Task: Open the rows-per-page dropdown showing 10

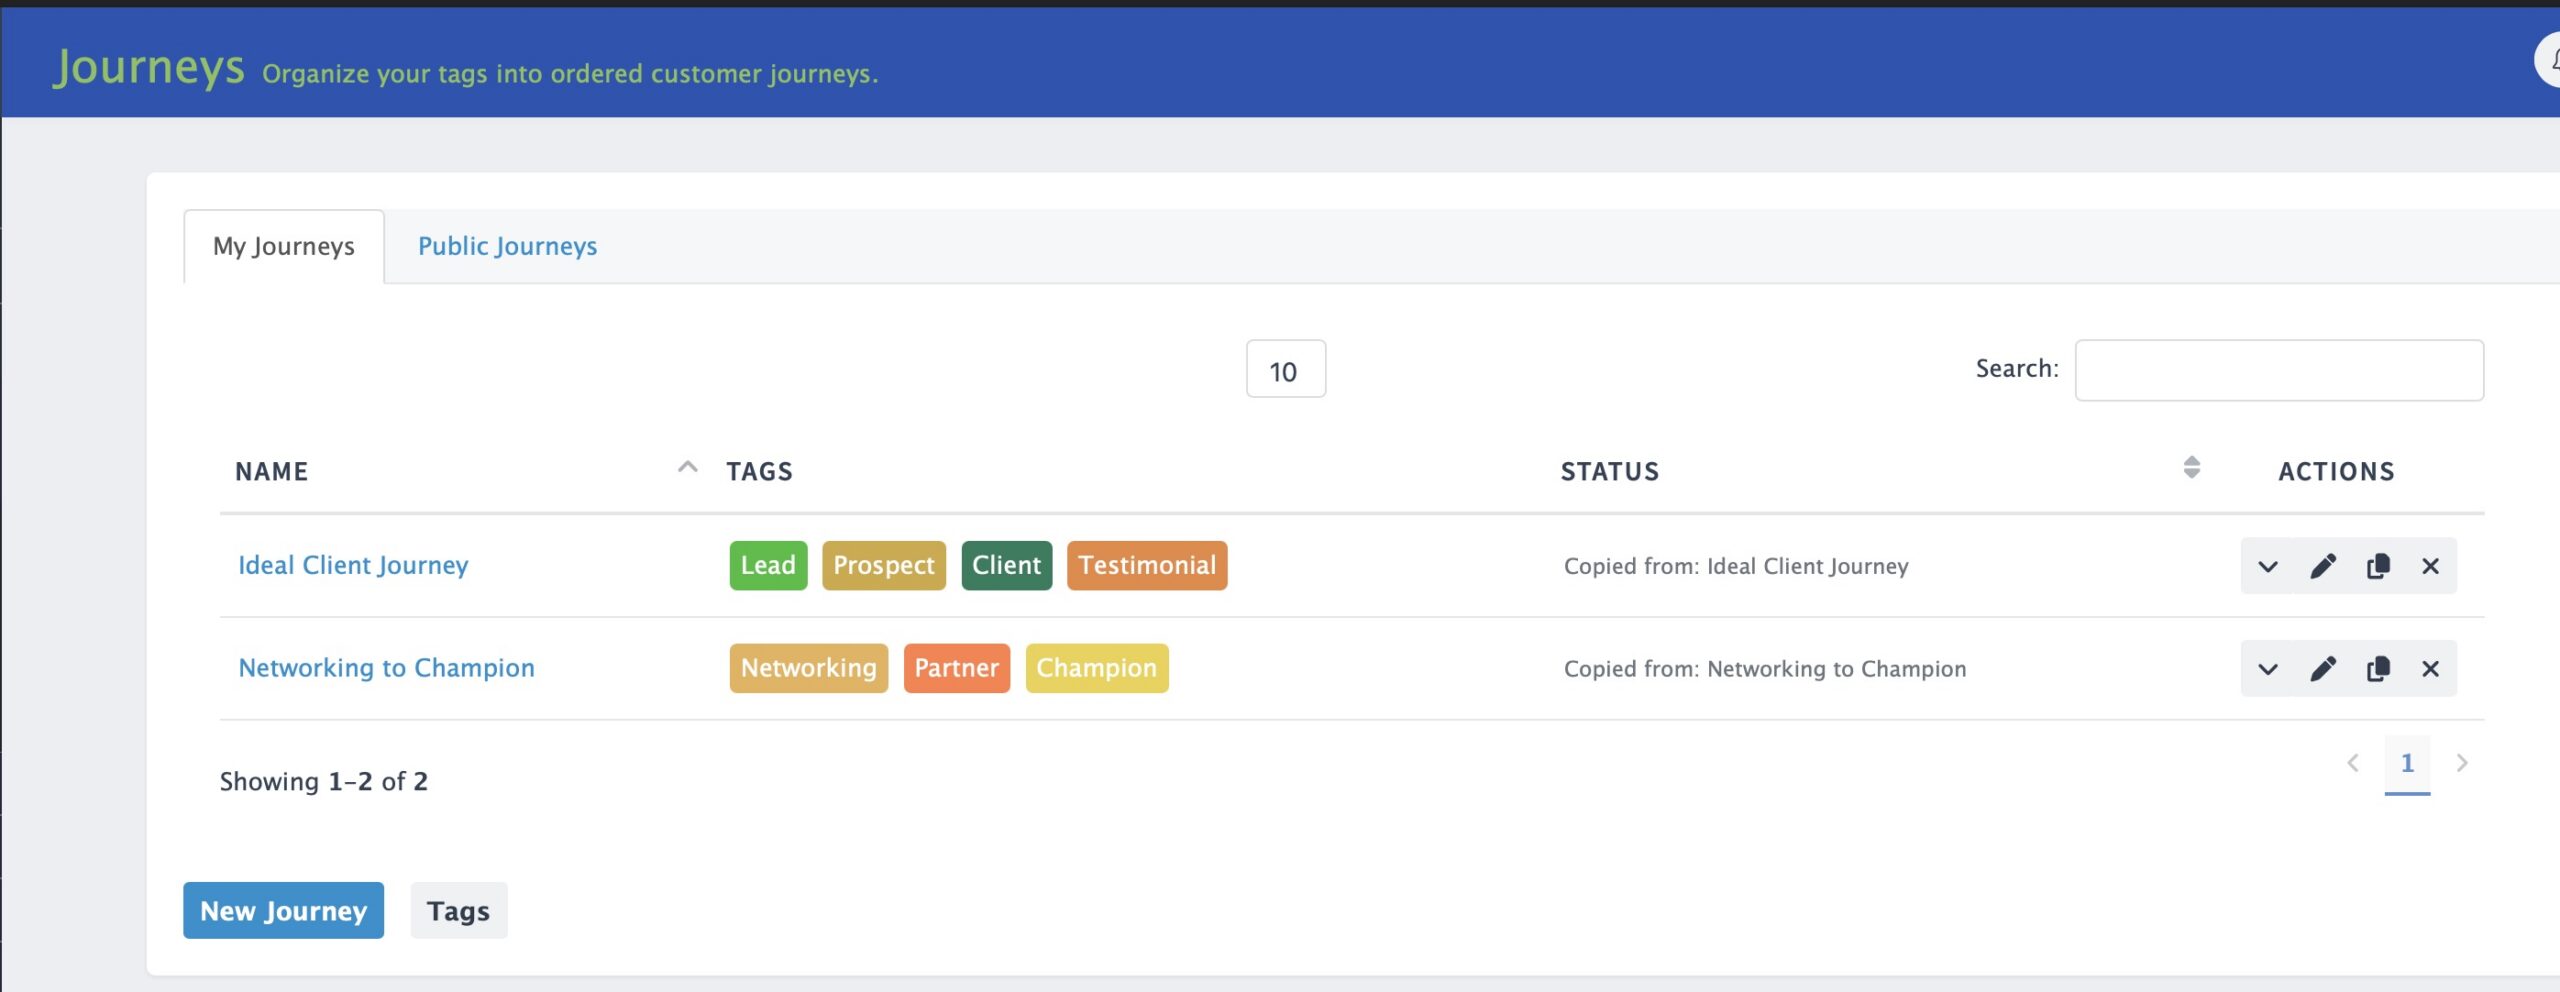Action: pos(1285,370)
